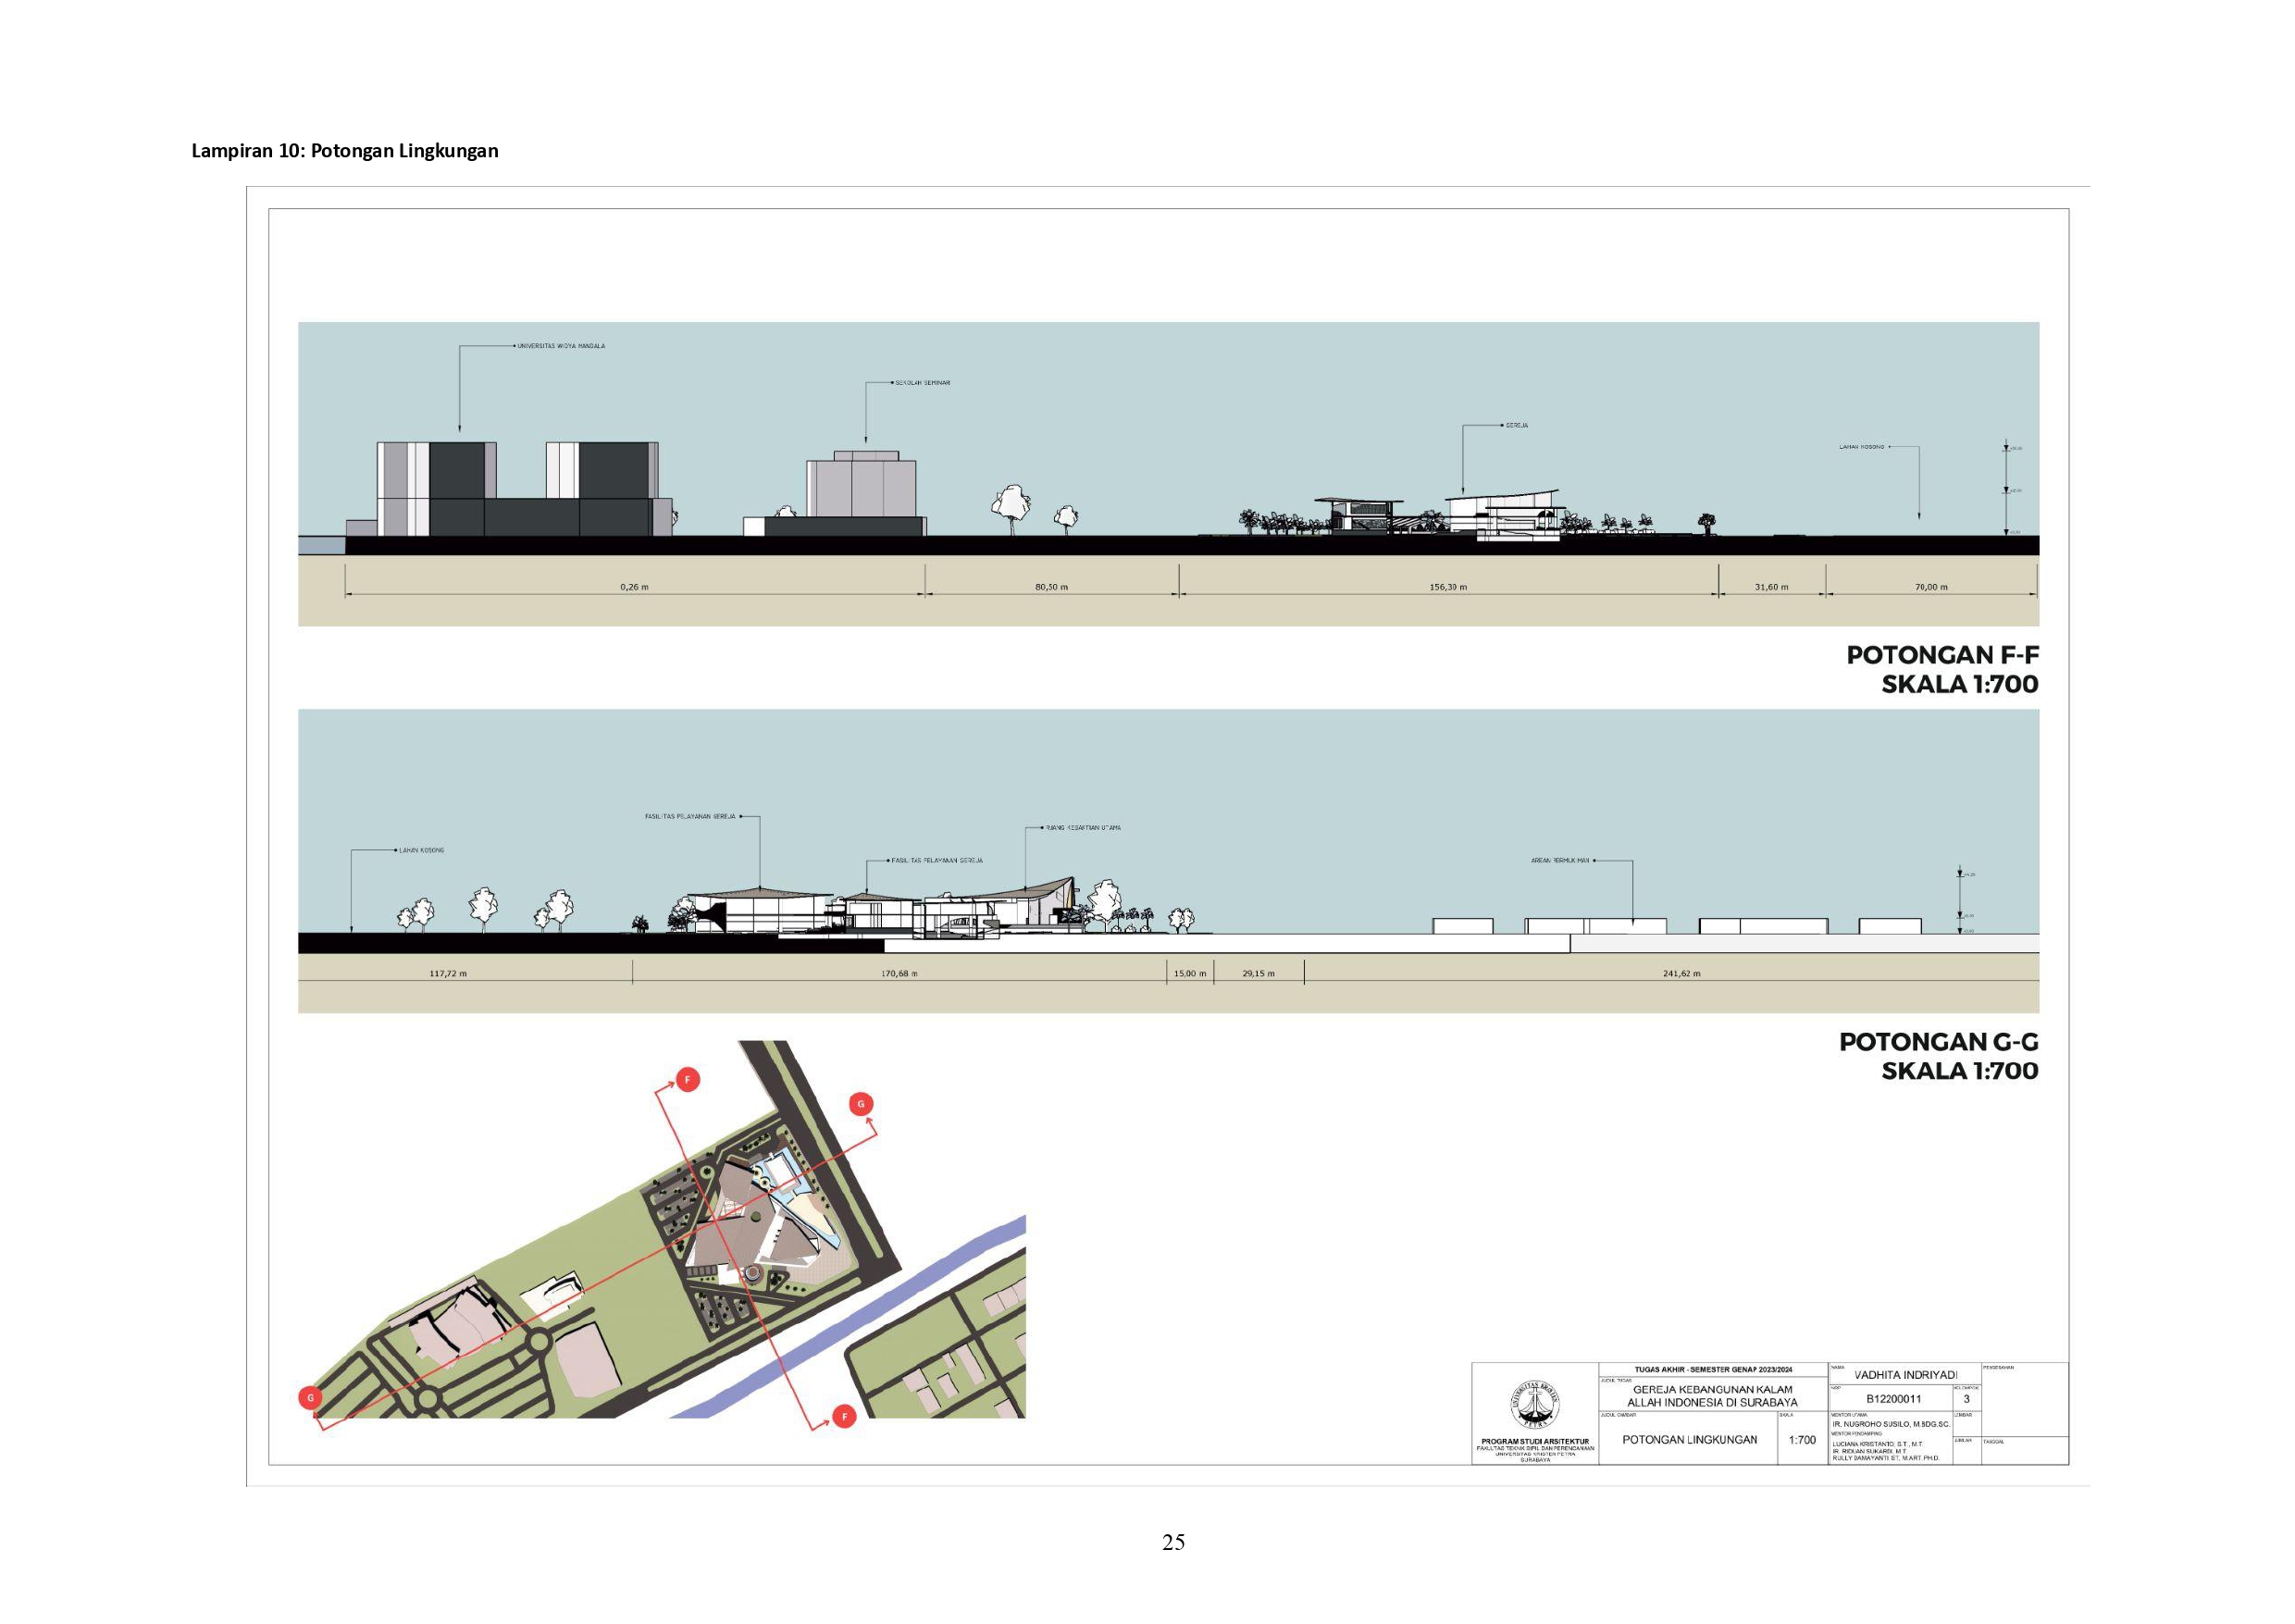Click the page number 25
This screenshot has height=1624, width=2295.
(1173, 1542)
